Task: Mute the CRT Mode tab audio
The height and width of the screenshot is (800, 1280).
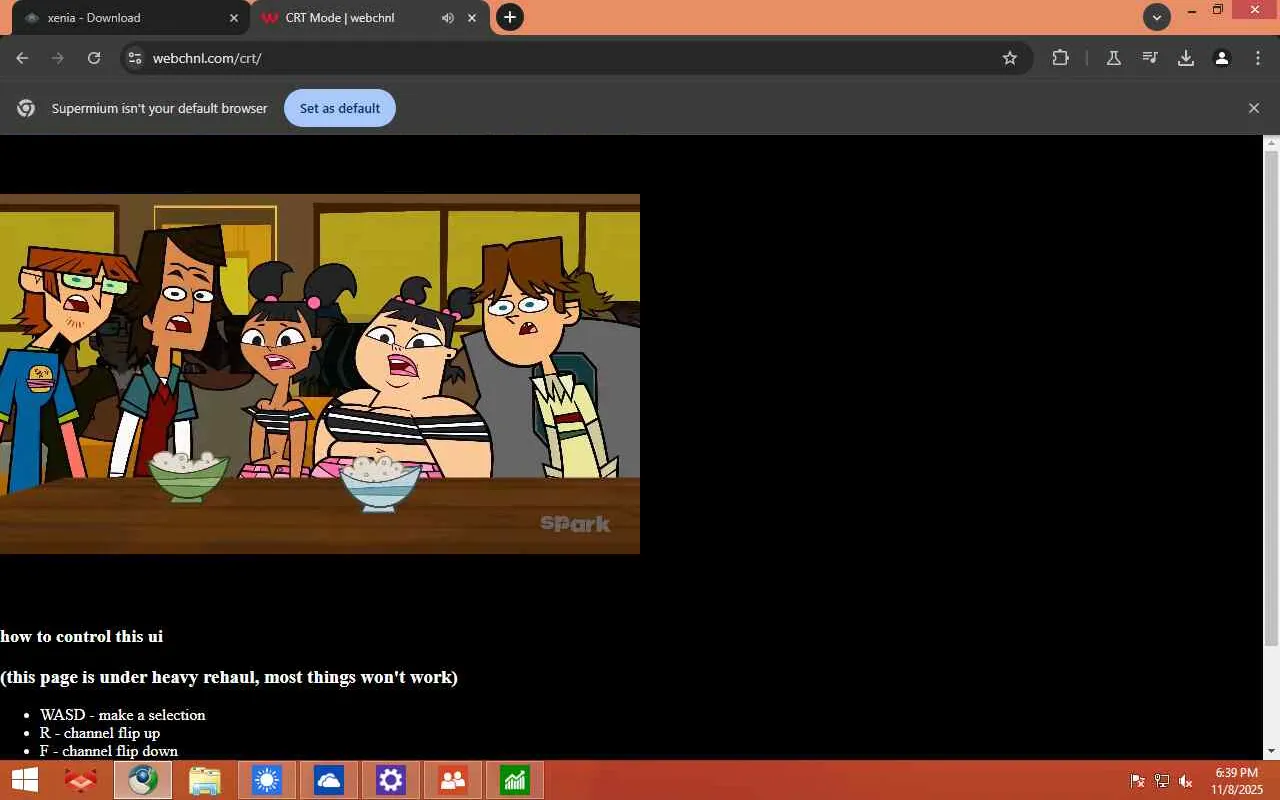Action: (447, 18)
